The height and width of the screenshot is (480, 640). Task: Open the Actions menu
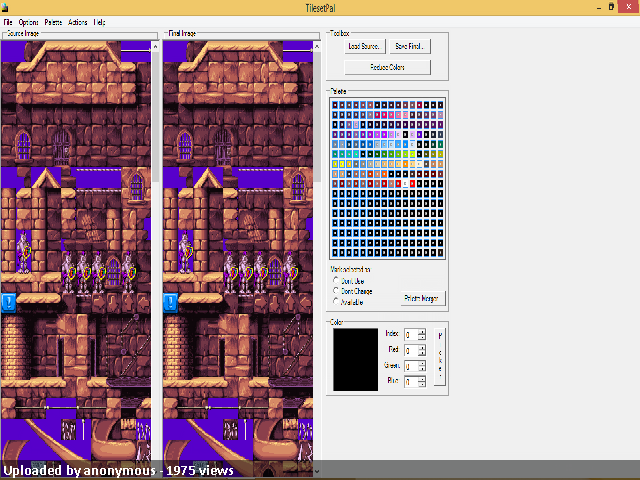78,22
